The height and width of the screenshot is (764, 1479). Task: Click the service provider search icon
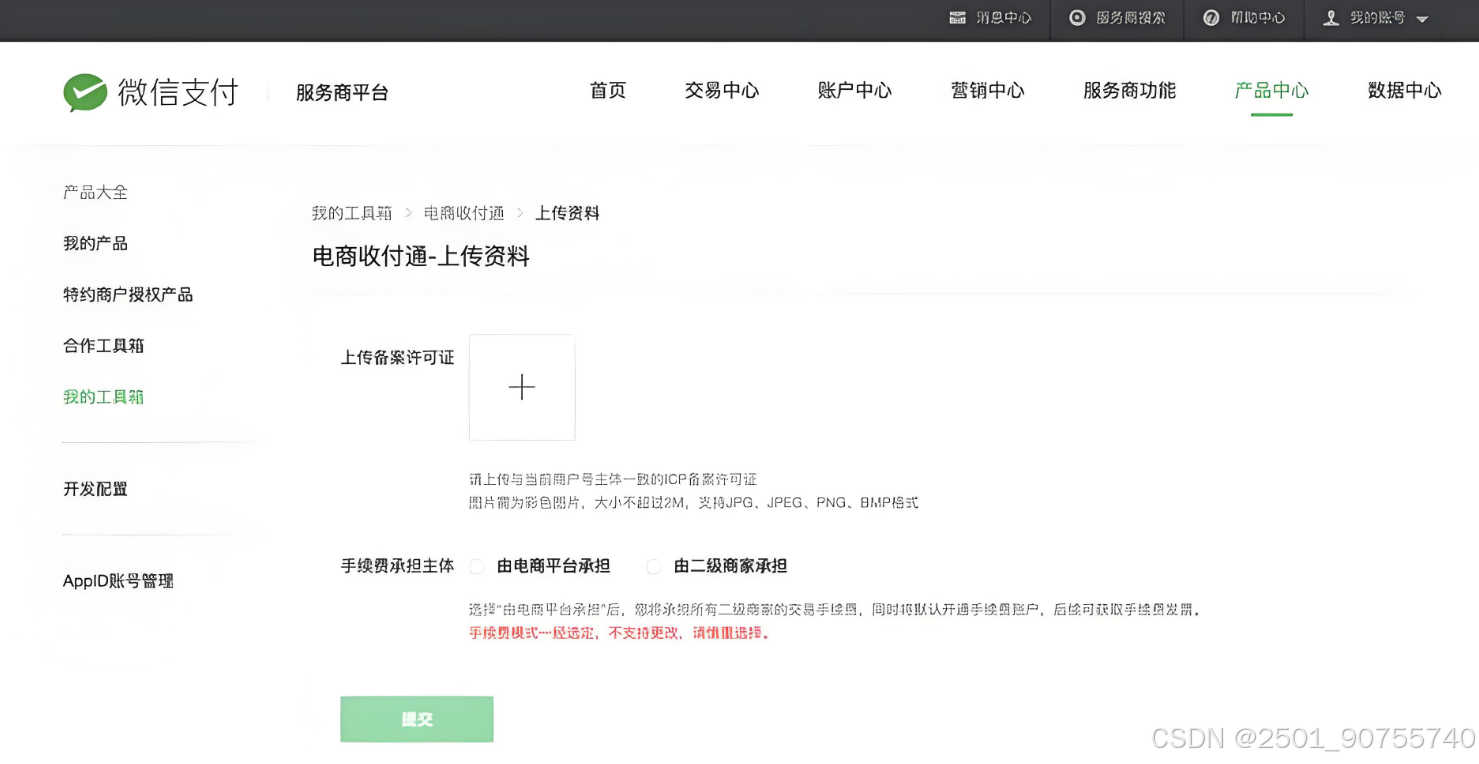(x=1077, y=18)
